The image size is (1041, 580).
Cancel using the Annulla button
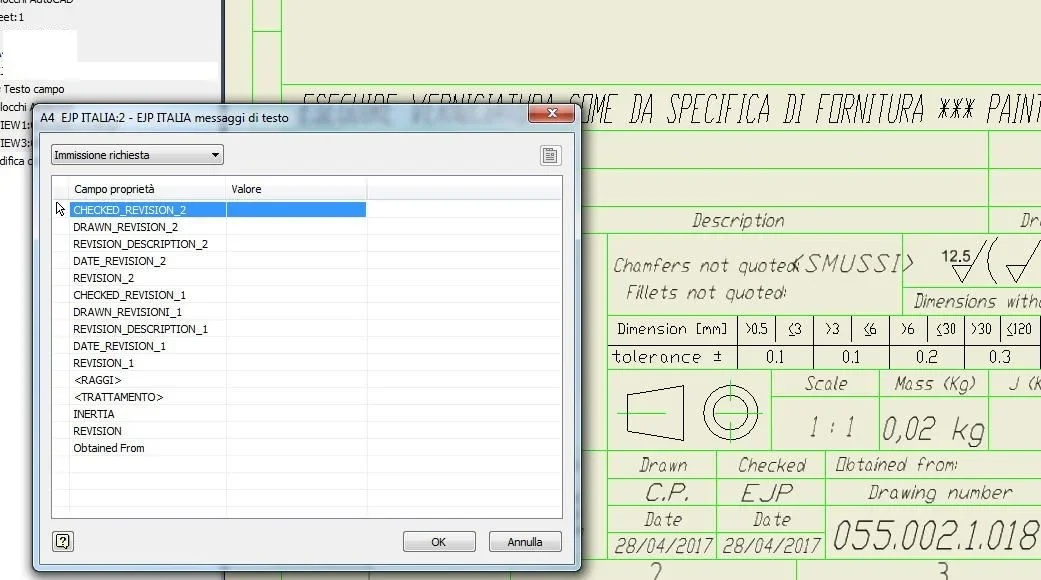point(525,542)
